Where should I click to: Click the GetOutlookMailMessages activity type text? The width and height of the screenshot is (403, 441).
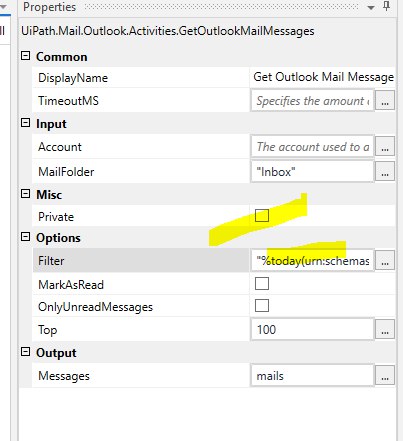coord(168,31)
